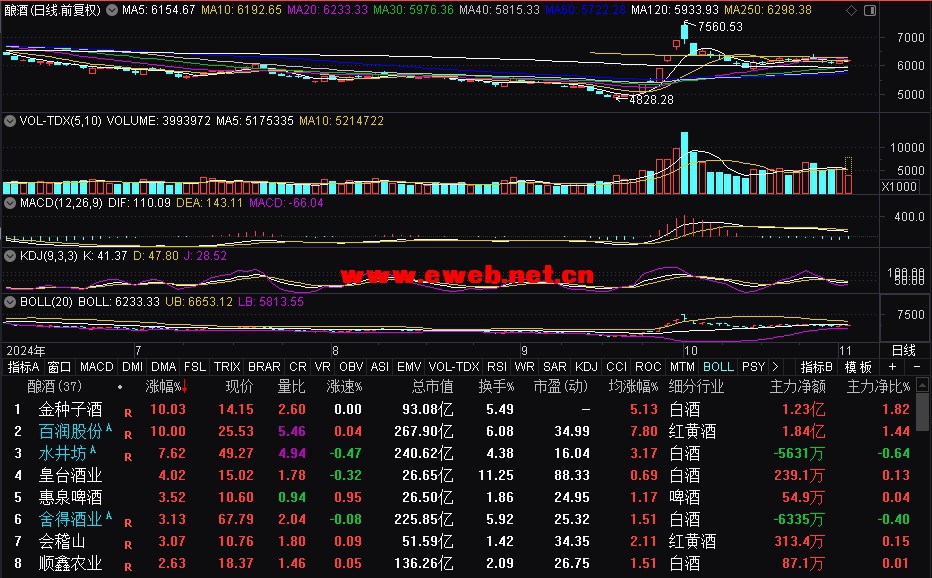Screen dimensions: 932x578
Task: Sort the list by 均涨幅% column
Action: pyautogui.click(x=633, y=387)
